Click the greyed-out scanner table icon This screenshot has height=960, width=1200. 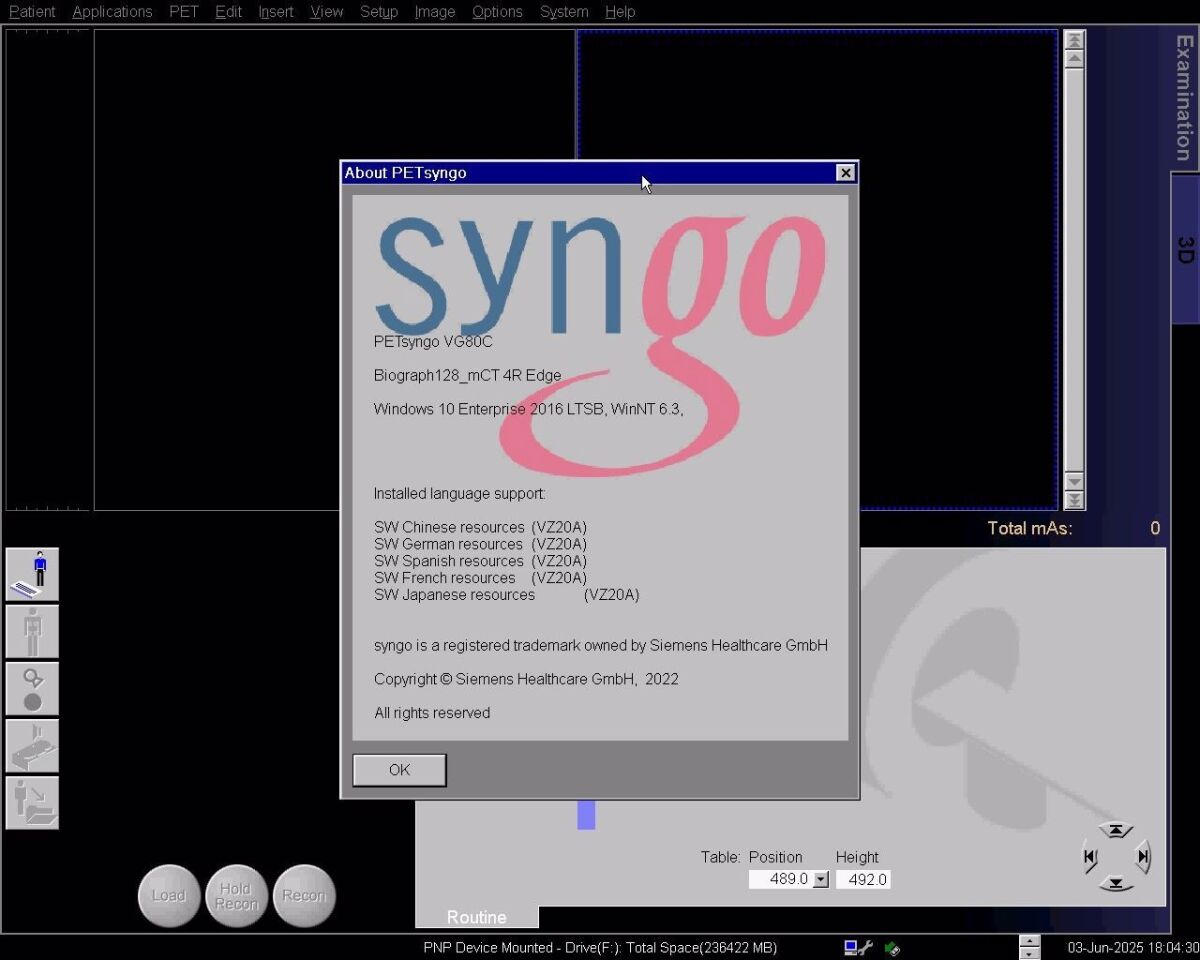pyautogui.click(x=32, y=745)
